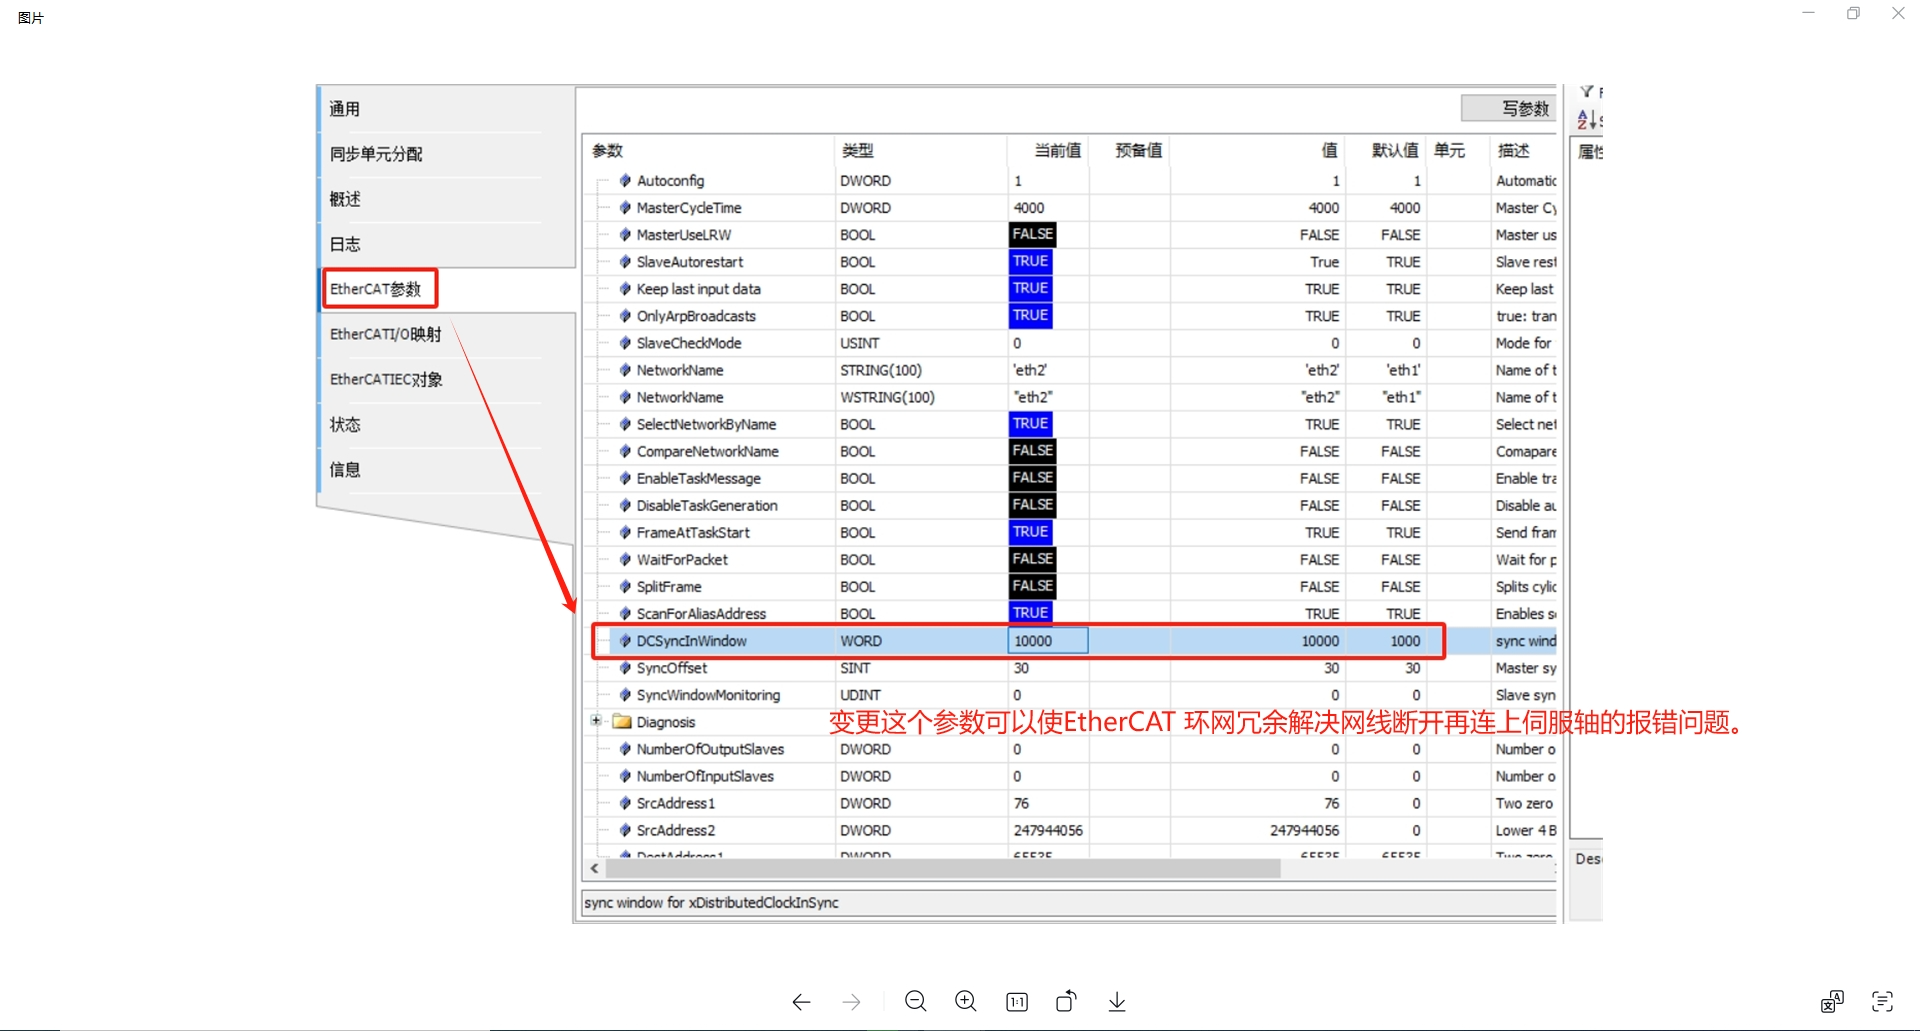Expand the Diagnosis folder node
Screen dimensions: 1920x1031
tap(596, 721)
